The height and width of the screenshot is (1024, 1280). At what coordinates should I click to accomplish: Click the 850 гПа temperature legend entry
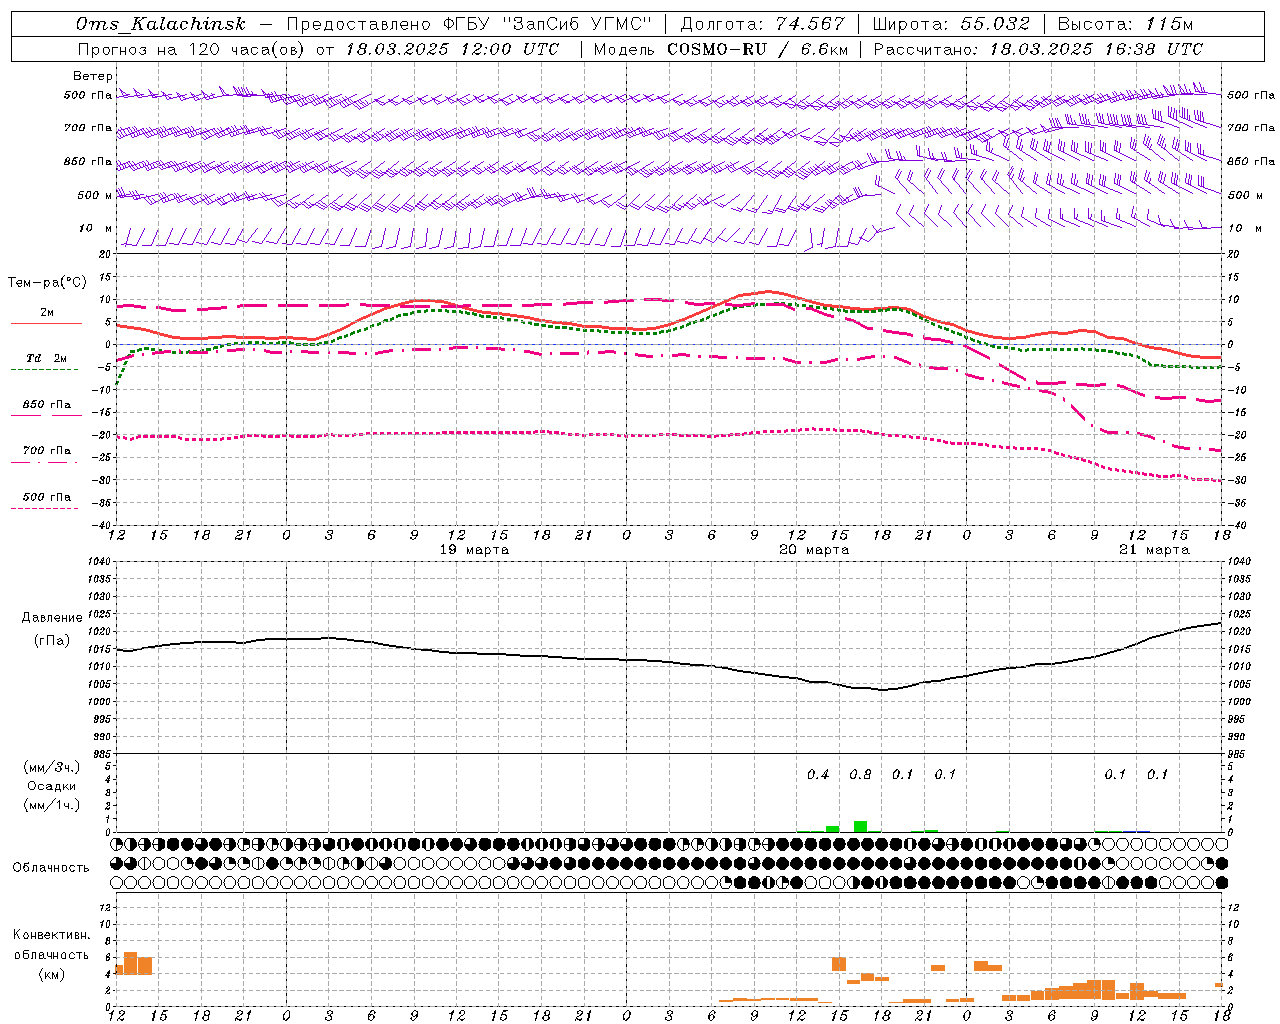pos(47,405)
